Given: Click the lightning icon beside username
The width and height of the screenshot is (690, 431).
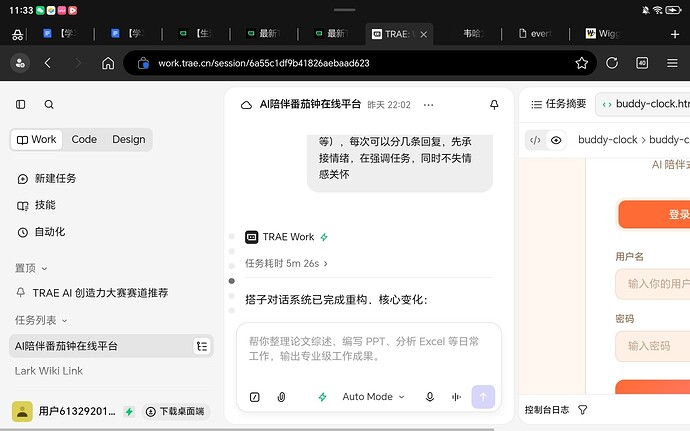Looking at the screenshot, I should click(129, 412).
